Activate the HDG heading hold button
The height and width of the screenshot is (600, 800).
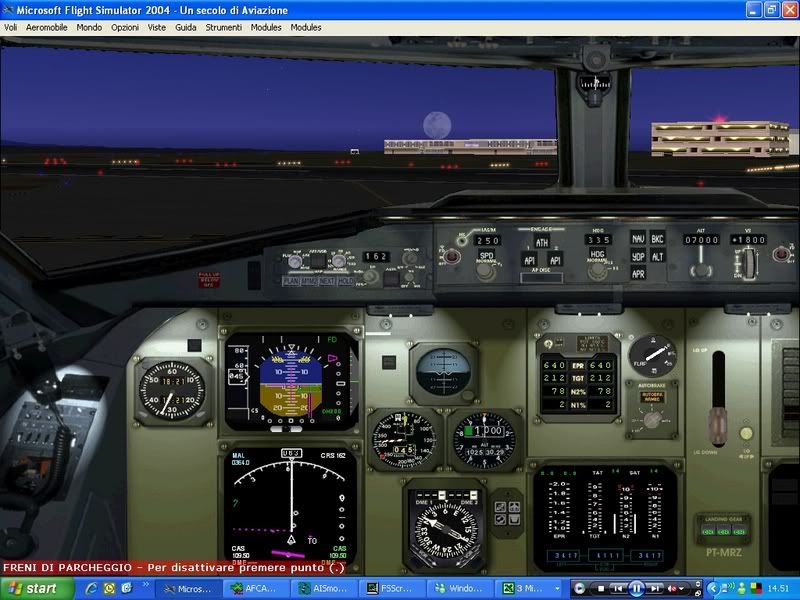click(x=597, y=254)
